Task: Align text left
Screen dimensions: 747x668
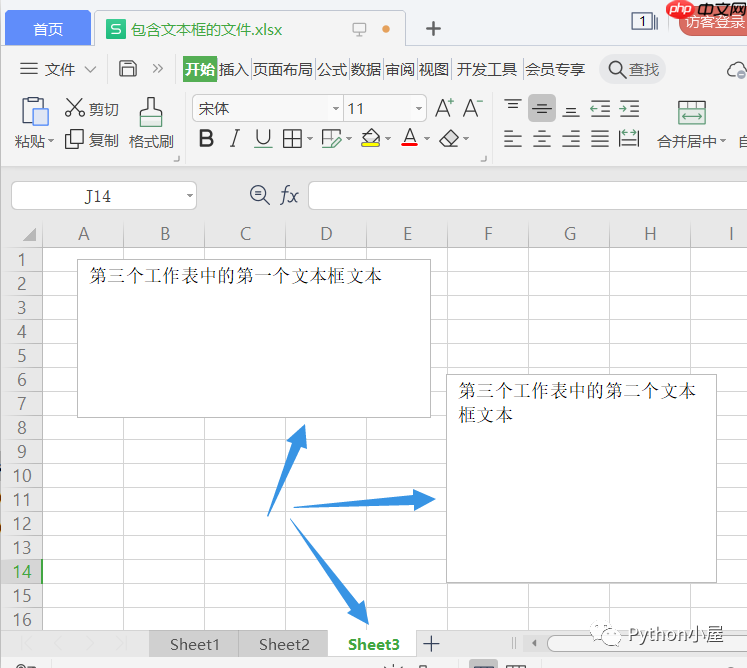Action: pyautogui.click(x=513, y=139)
